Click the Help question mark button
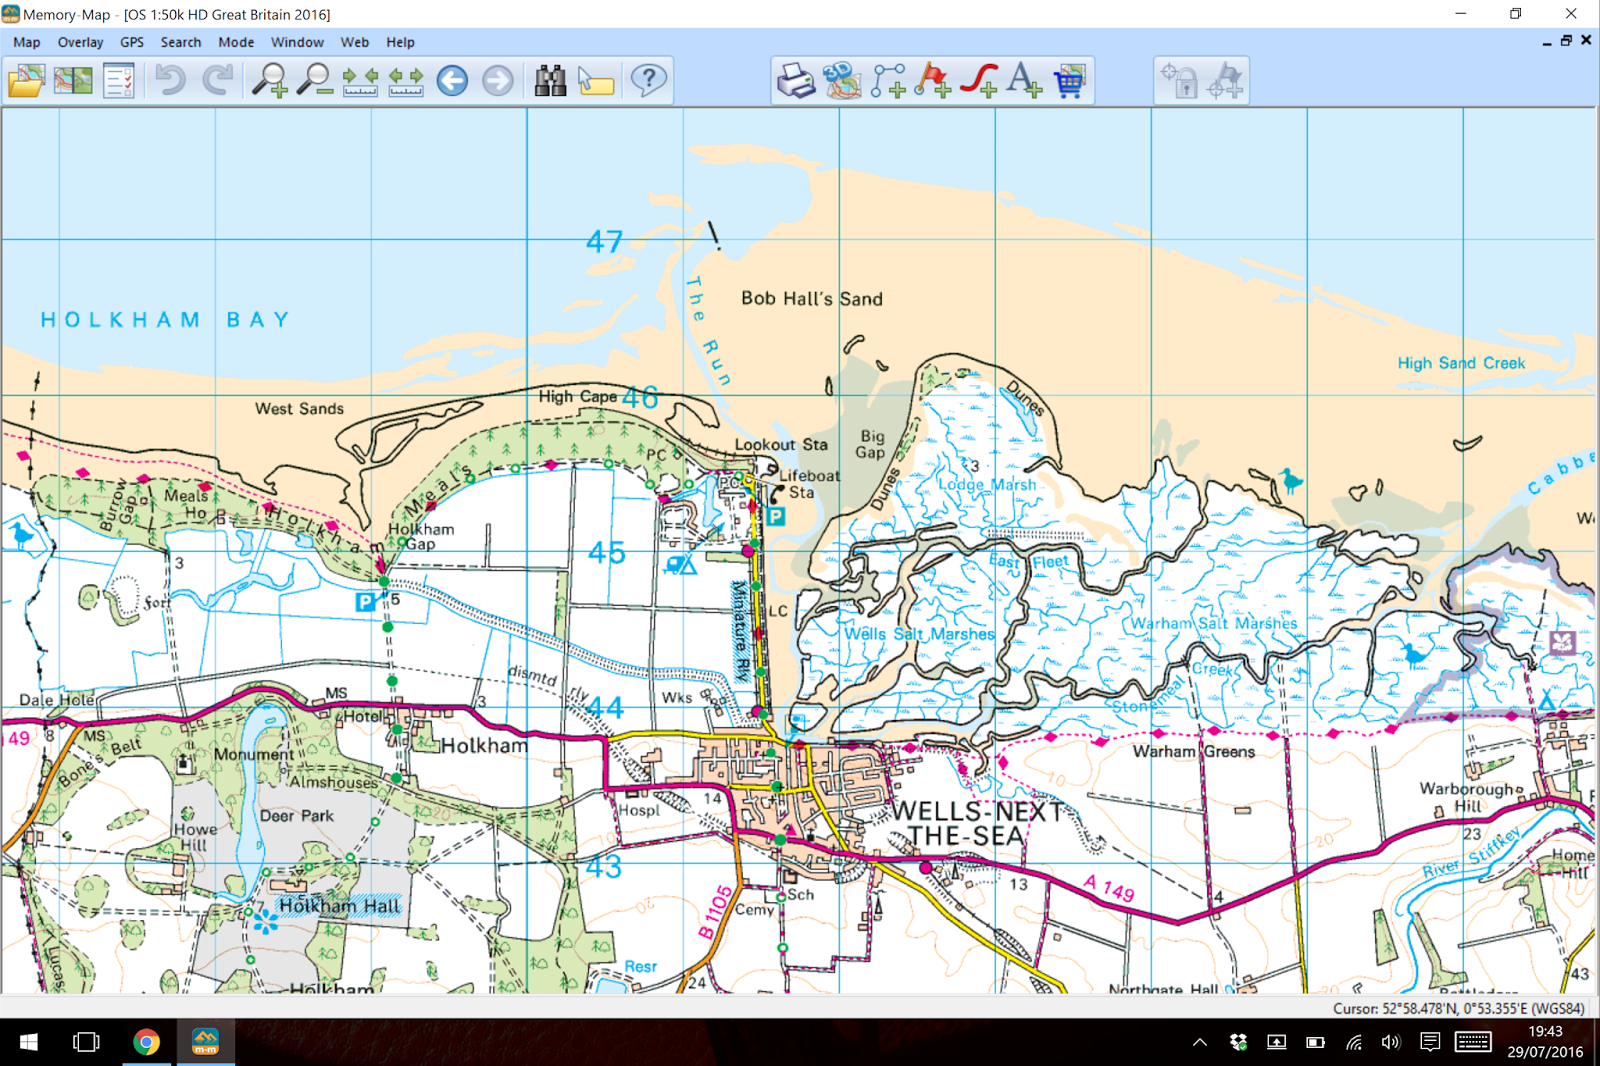The width and height of the screenshot is (1600, 1066). click(648, 80)
